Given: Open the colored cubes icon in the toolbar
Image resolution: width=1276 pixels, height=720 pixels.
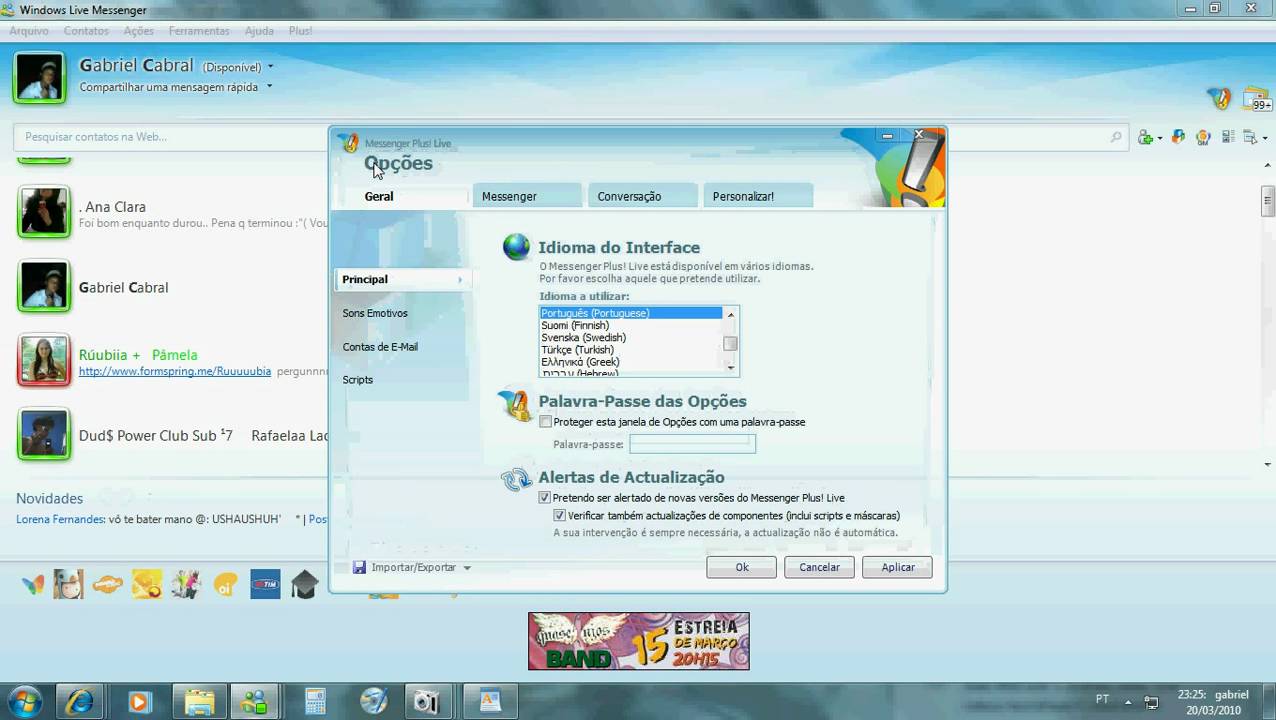Looking at the screenshot, I should click(1178, 137).
